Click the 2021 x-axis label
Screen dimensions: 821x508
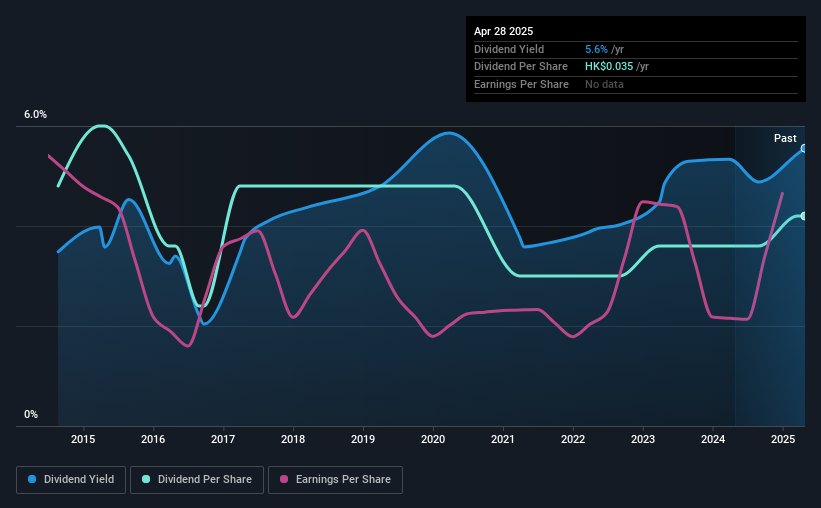(503, 439)
